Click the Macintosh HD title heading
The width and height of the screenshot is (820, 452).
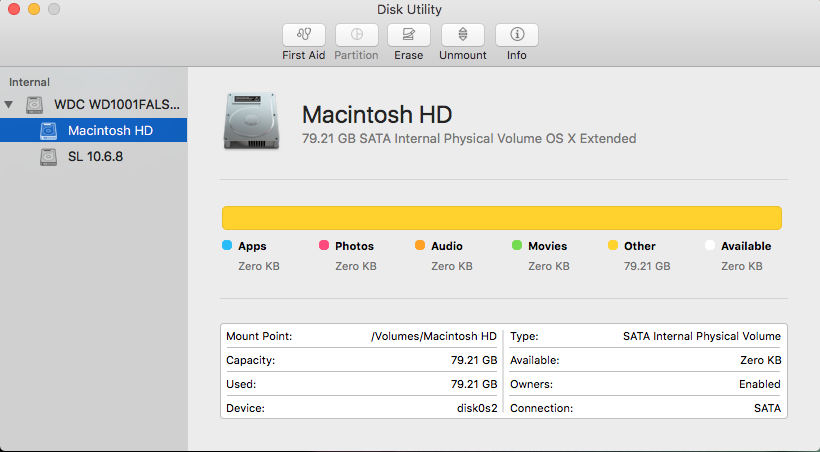(378, 113)
